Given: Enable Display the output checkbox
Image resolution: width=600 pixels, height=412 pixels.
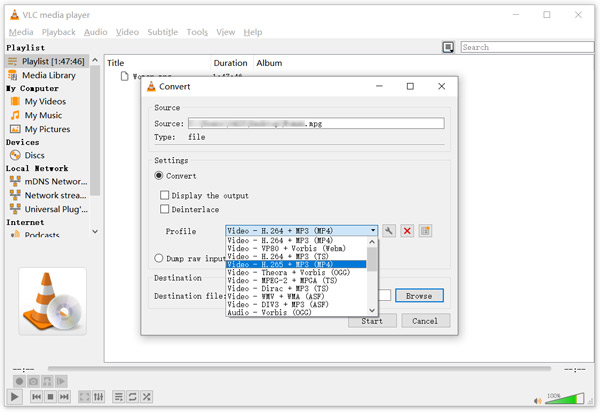Looking at the screenshot, I should pos(165,195).
